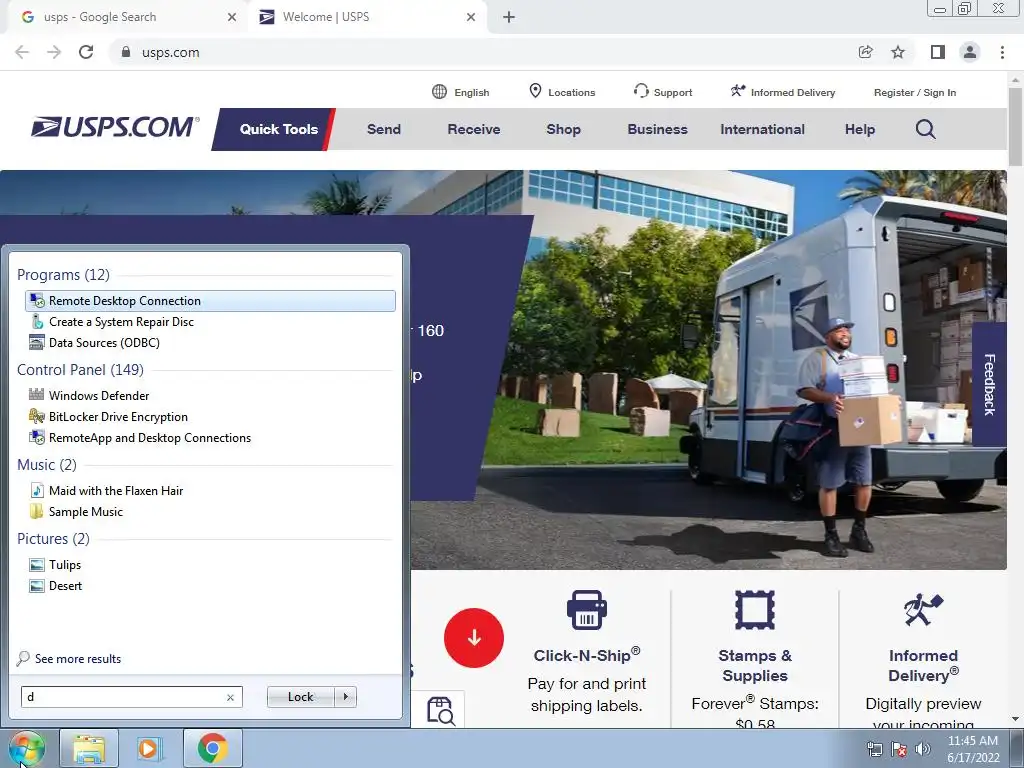Open the USPS site search magnifier
Image resolution: width=1024 pixels, height=768 pixels.
click(x=925, y=129)
